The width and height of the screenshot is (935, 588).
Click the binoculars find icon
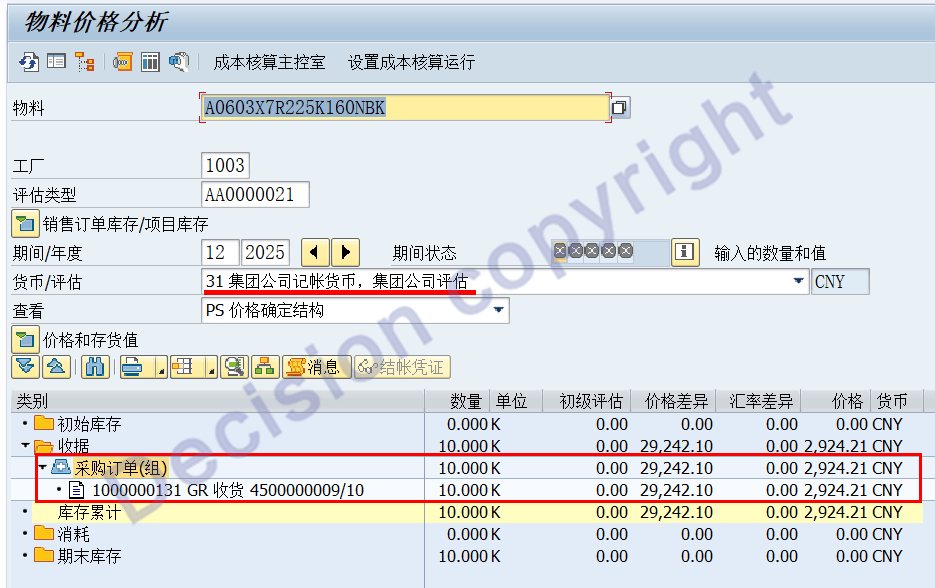[95, 367]
